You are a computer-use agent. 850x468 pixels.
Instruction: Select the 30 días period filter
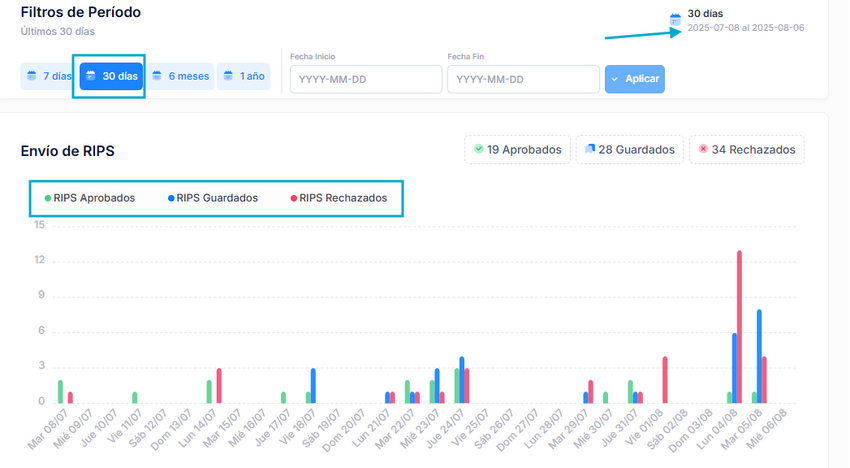point(111,76)
